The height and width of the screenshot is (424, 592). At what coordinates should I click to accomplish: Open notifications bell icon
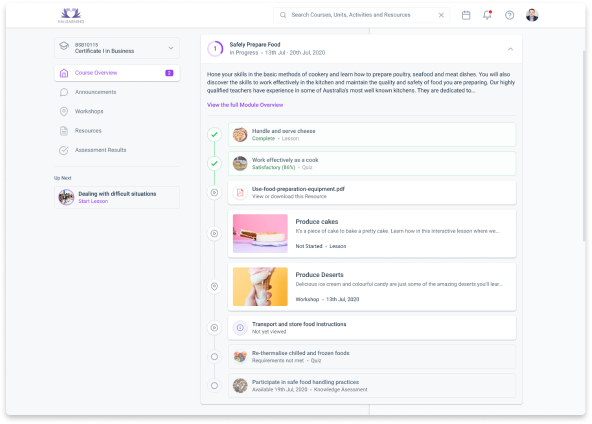487,15
